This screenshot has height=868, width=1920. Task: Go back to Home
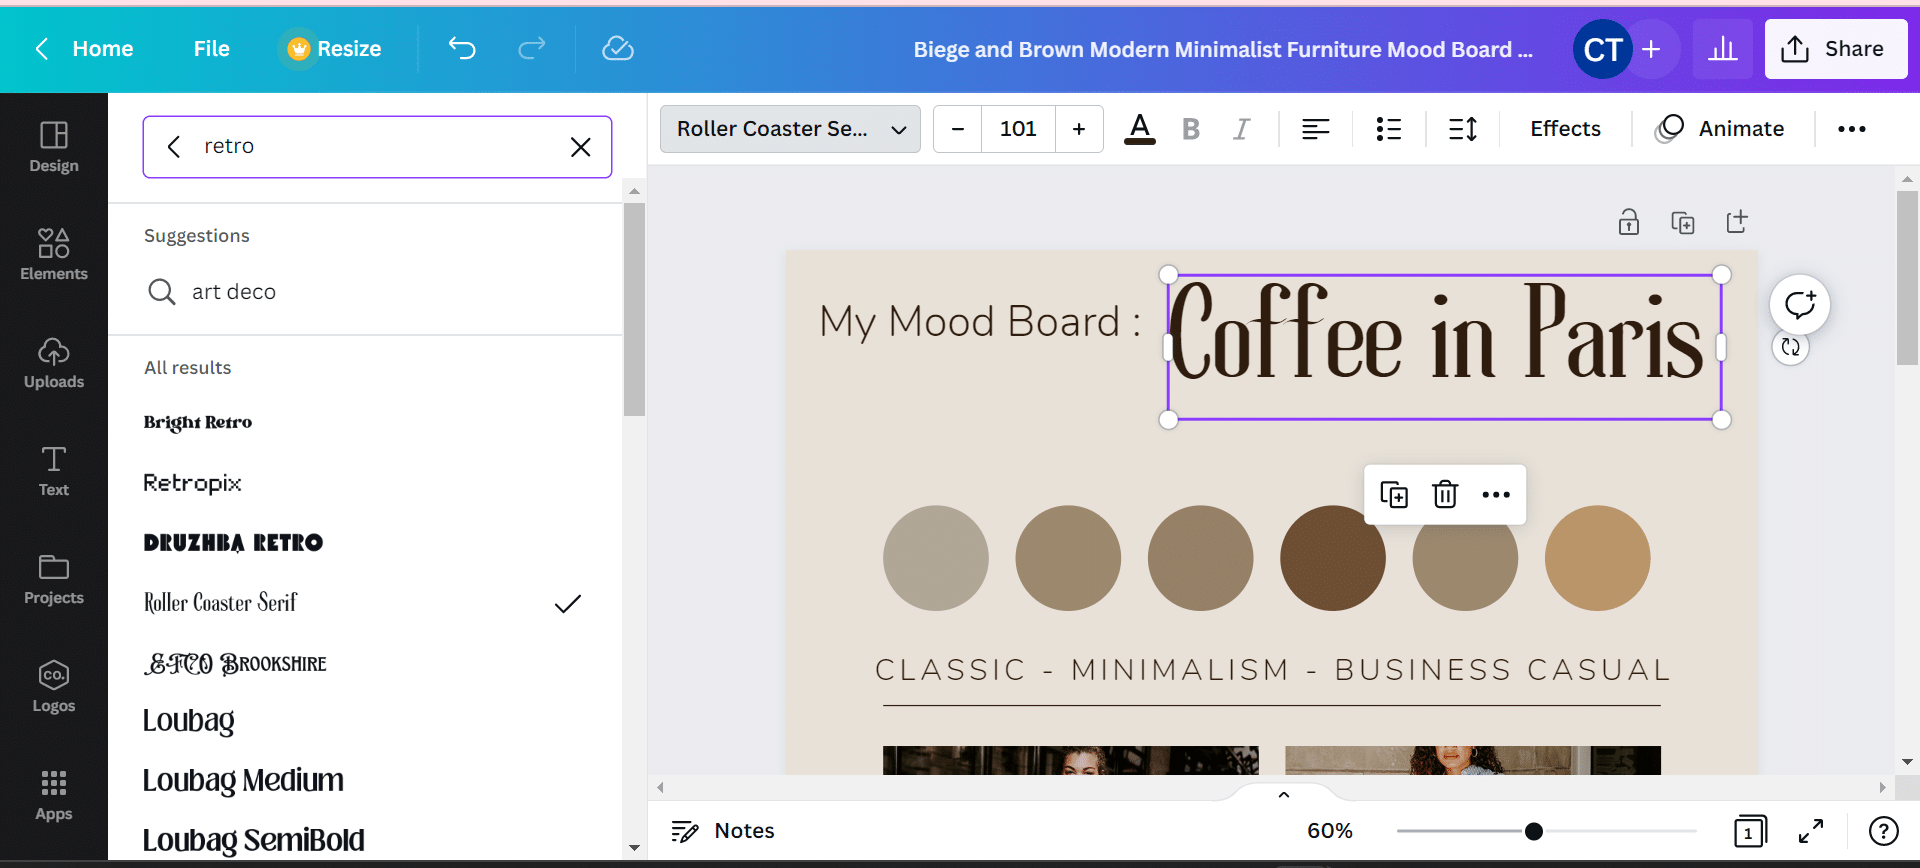click(x=85, y=48)
